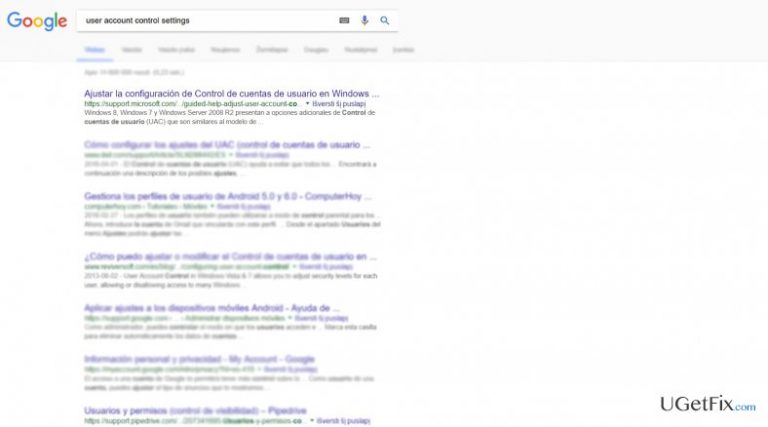The image size is (768, 427).
Task: Open 'Cómo configurar los ajustes del UAC' result
Action: [227, 145]
